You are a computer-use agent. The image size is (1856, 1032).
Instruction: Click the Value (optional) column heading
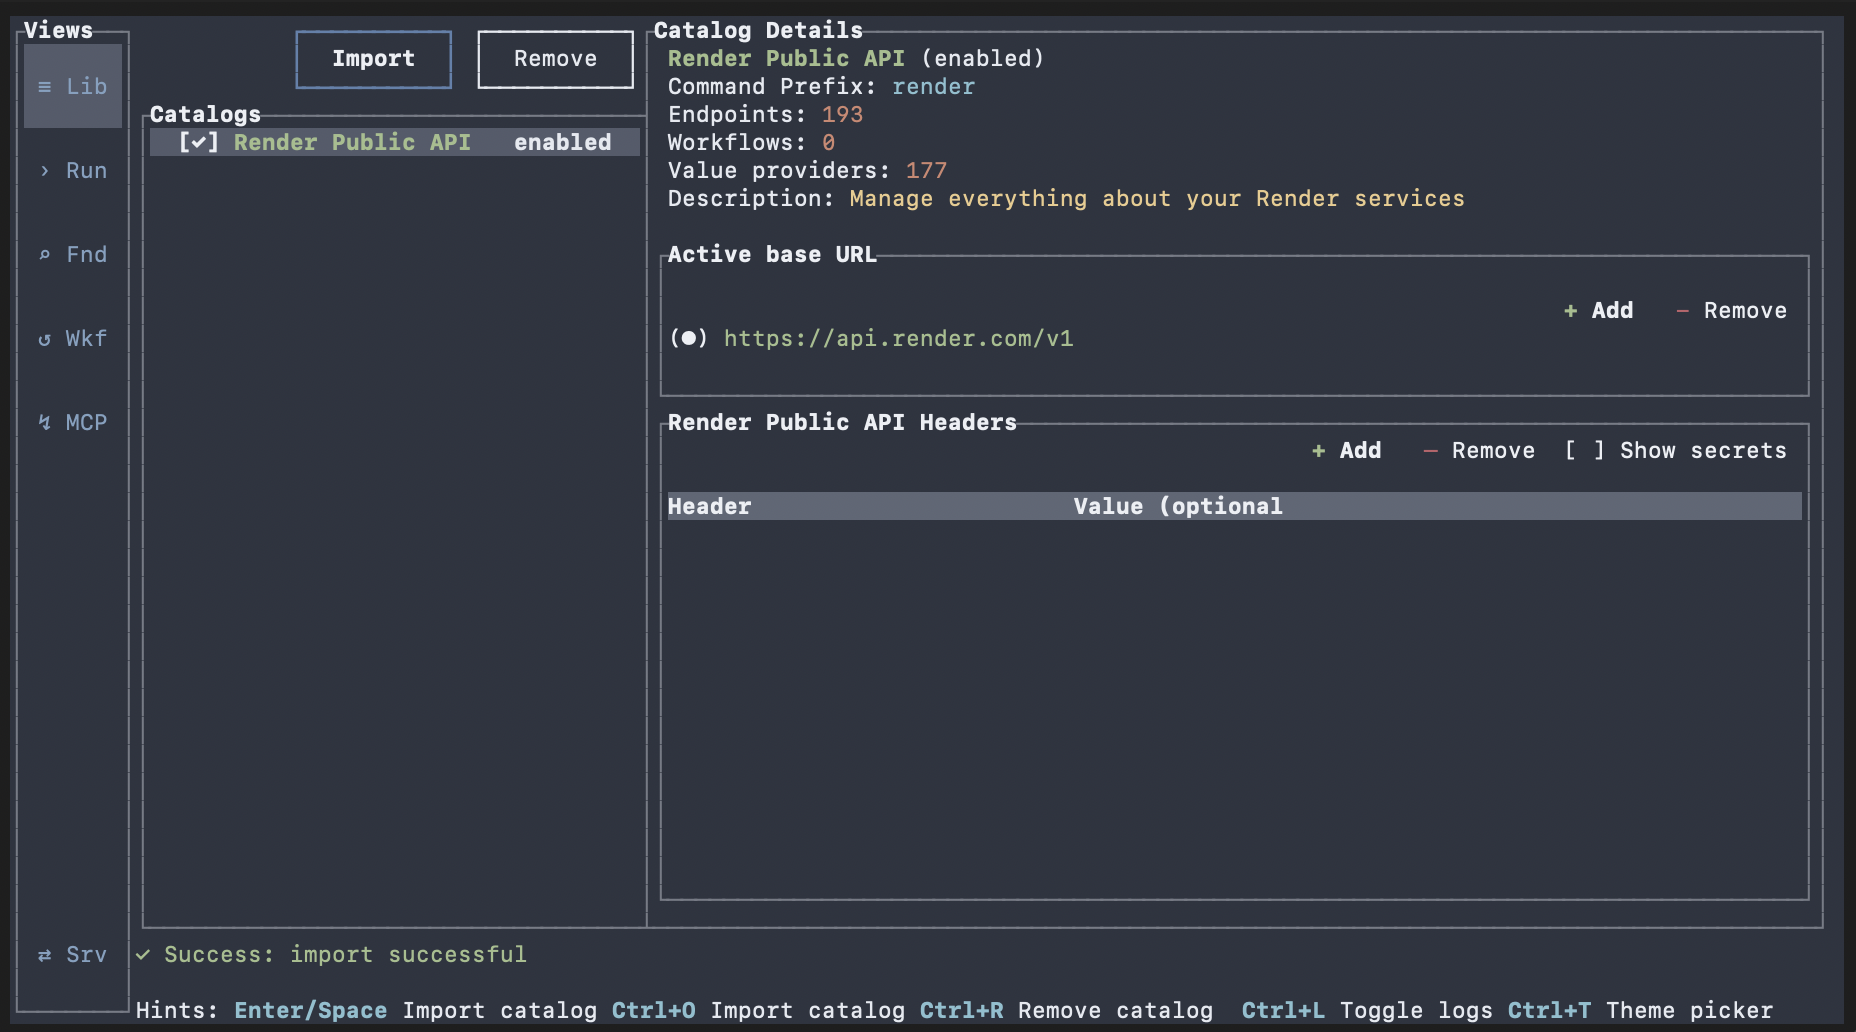[x=1177, y=507]
